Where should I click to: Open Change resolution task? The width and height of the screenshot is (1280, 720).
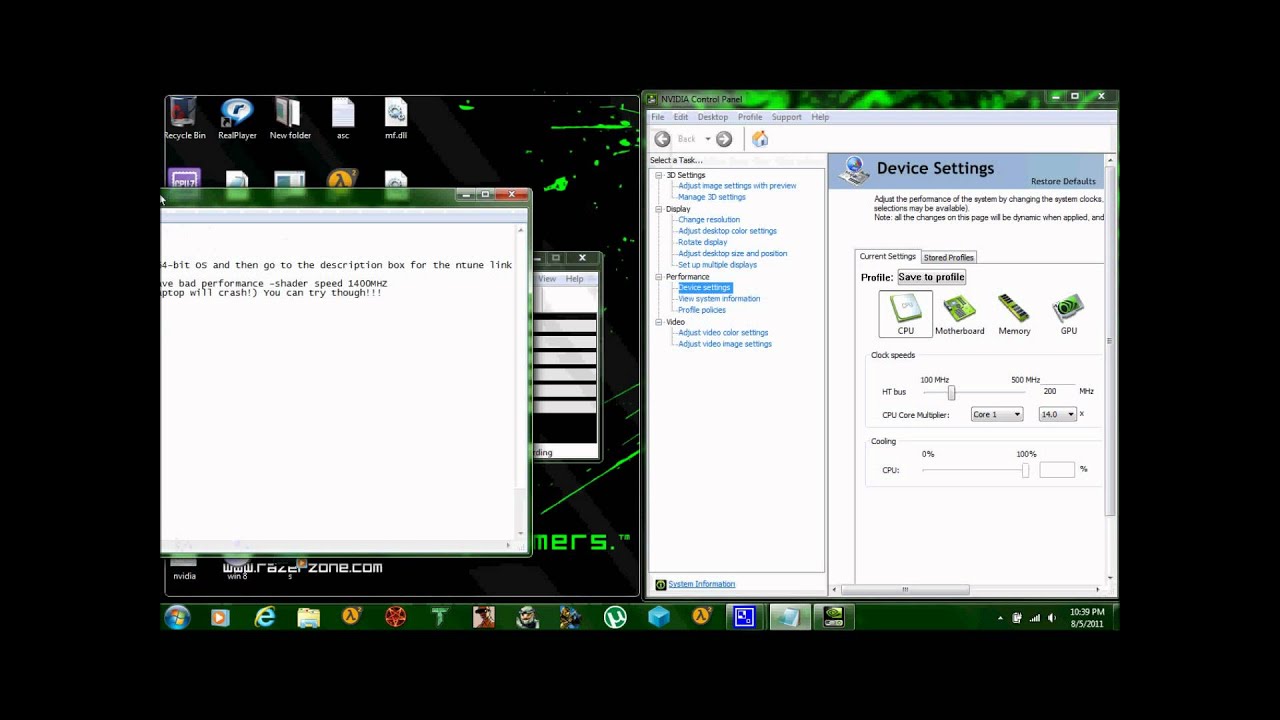pyautogui.click(x=709, y=220)
